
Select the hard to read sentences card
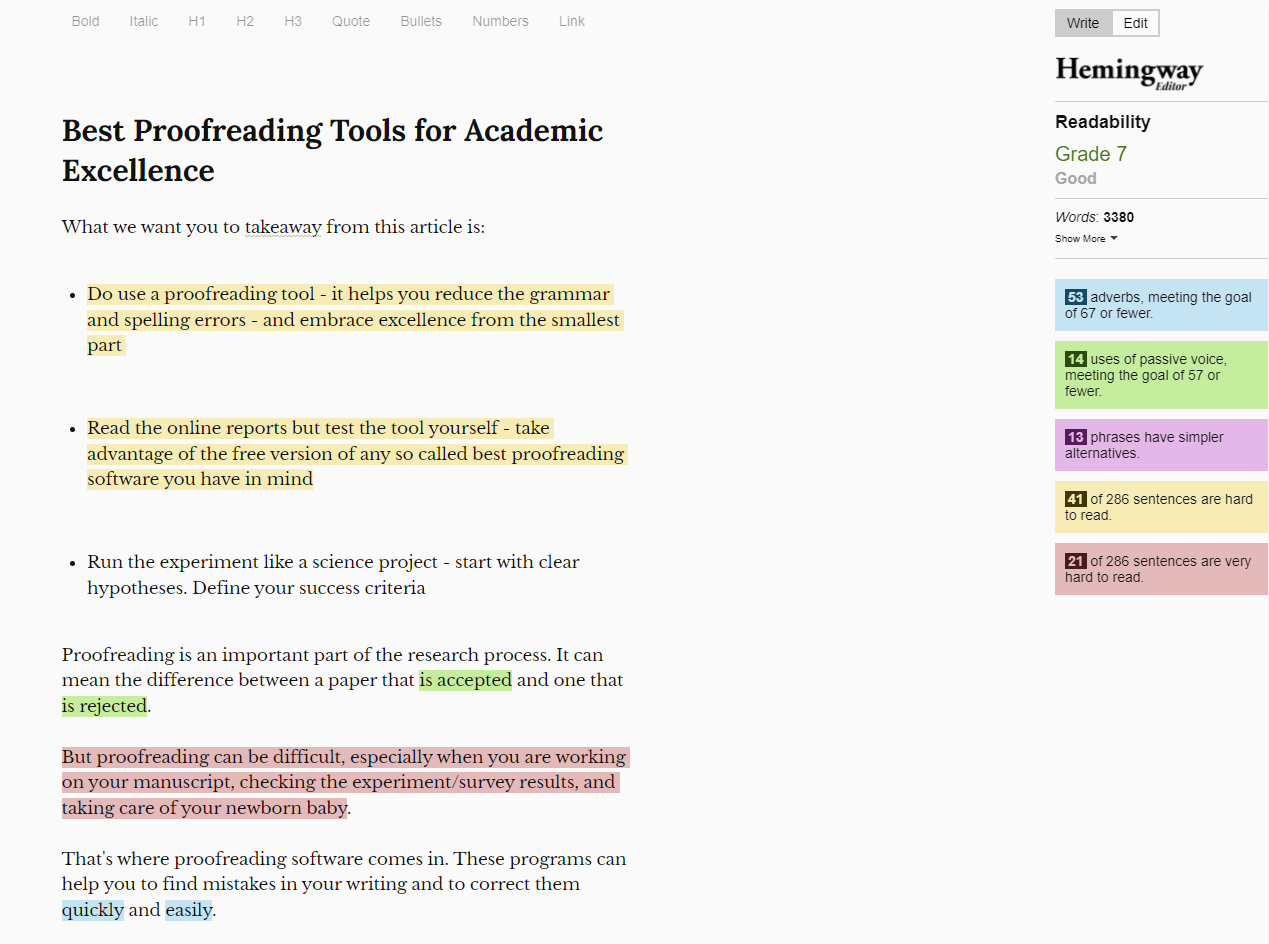(1160, 507)
